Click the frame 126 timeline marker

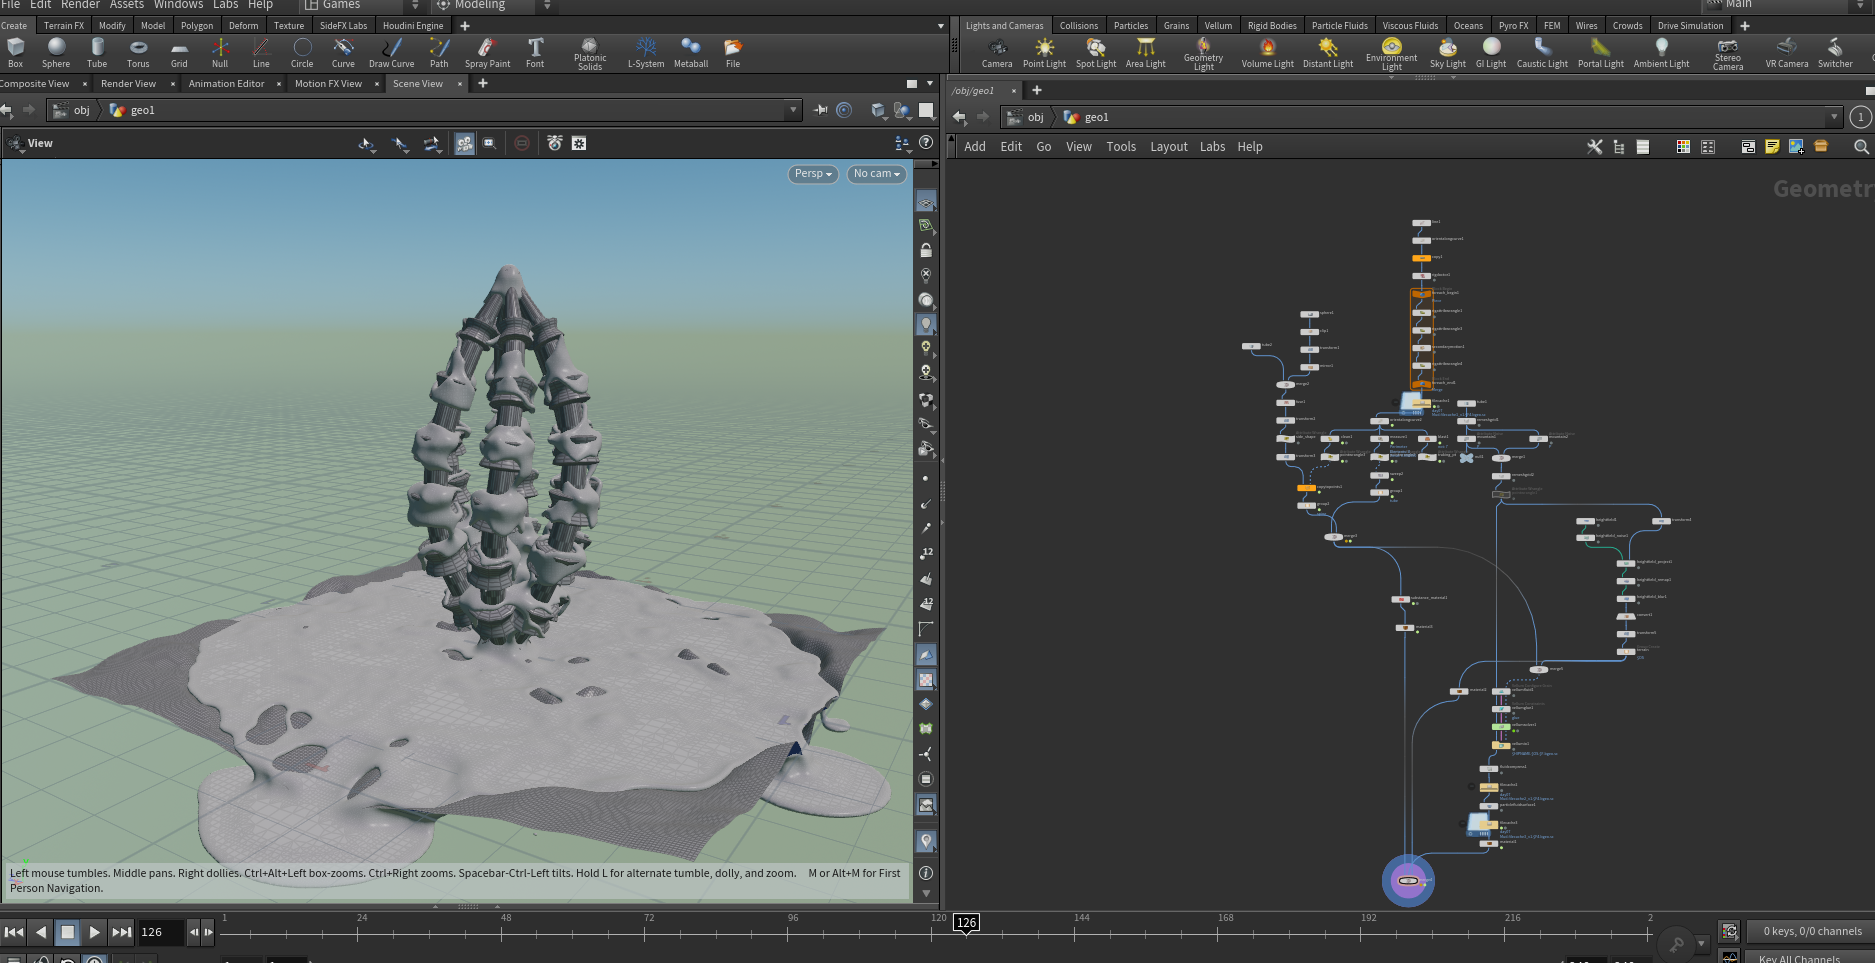point(966,923)
